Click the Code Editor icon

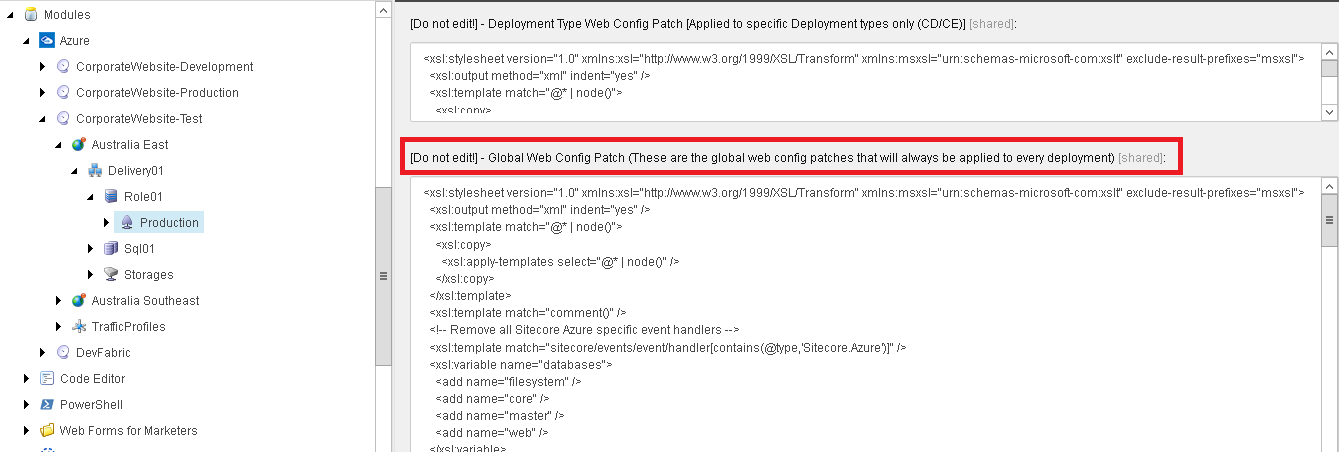click(x=46, y=379)
